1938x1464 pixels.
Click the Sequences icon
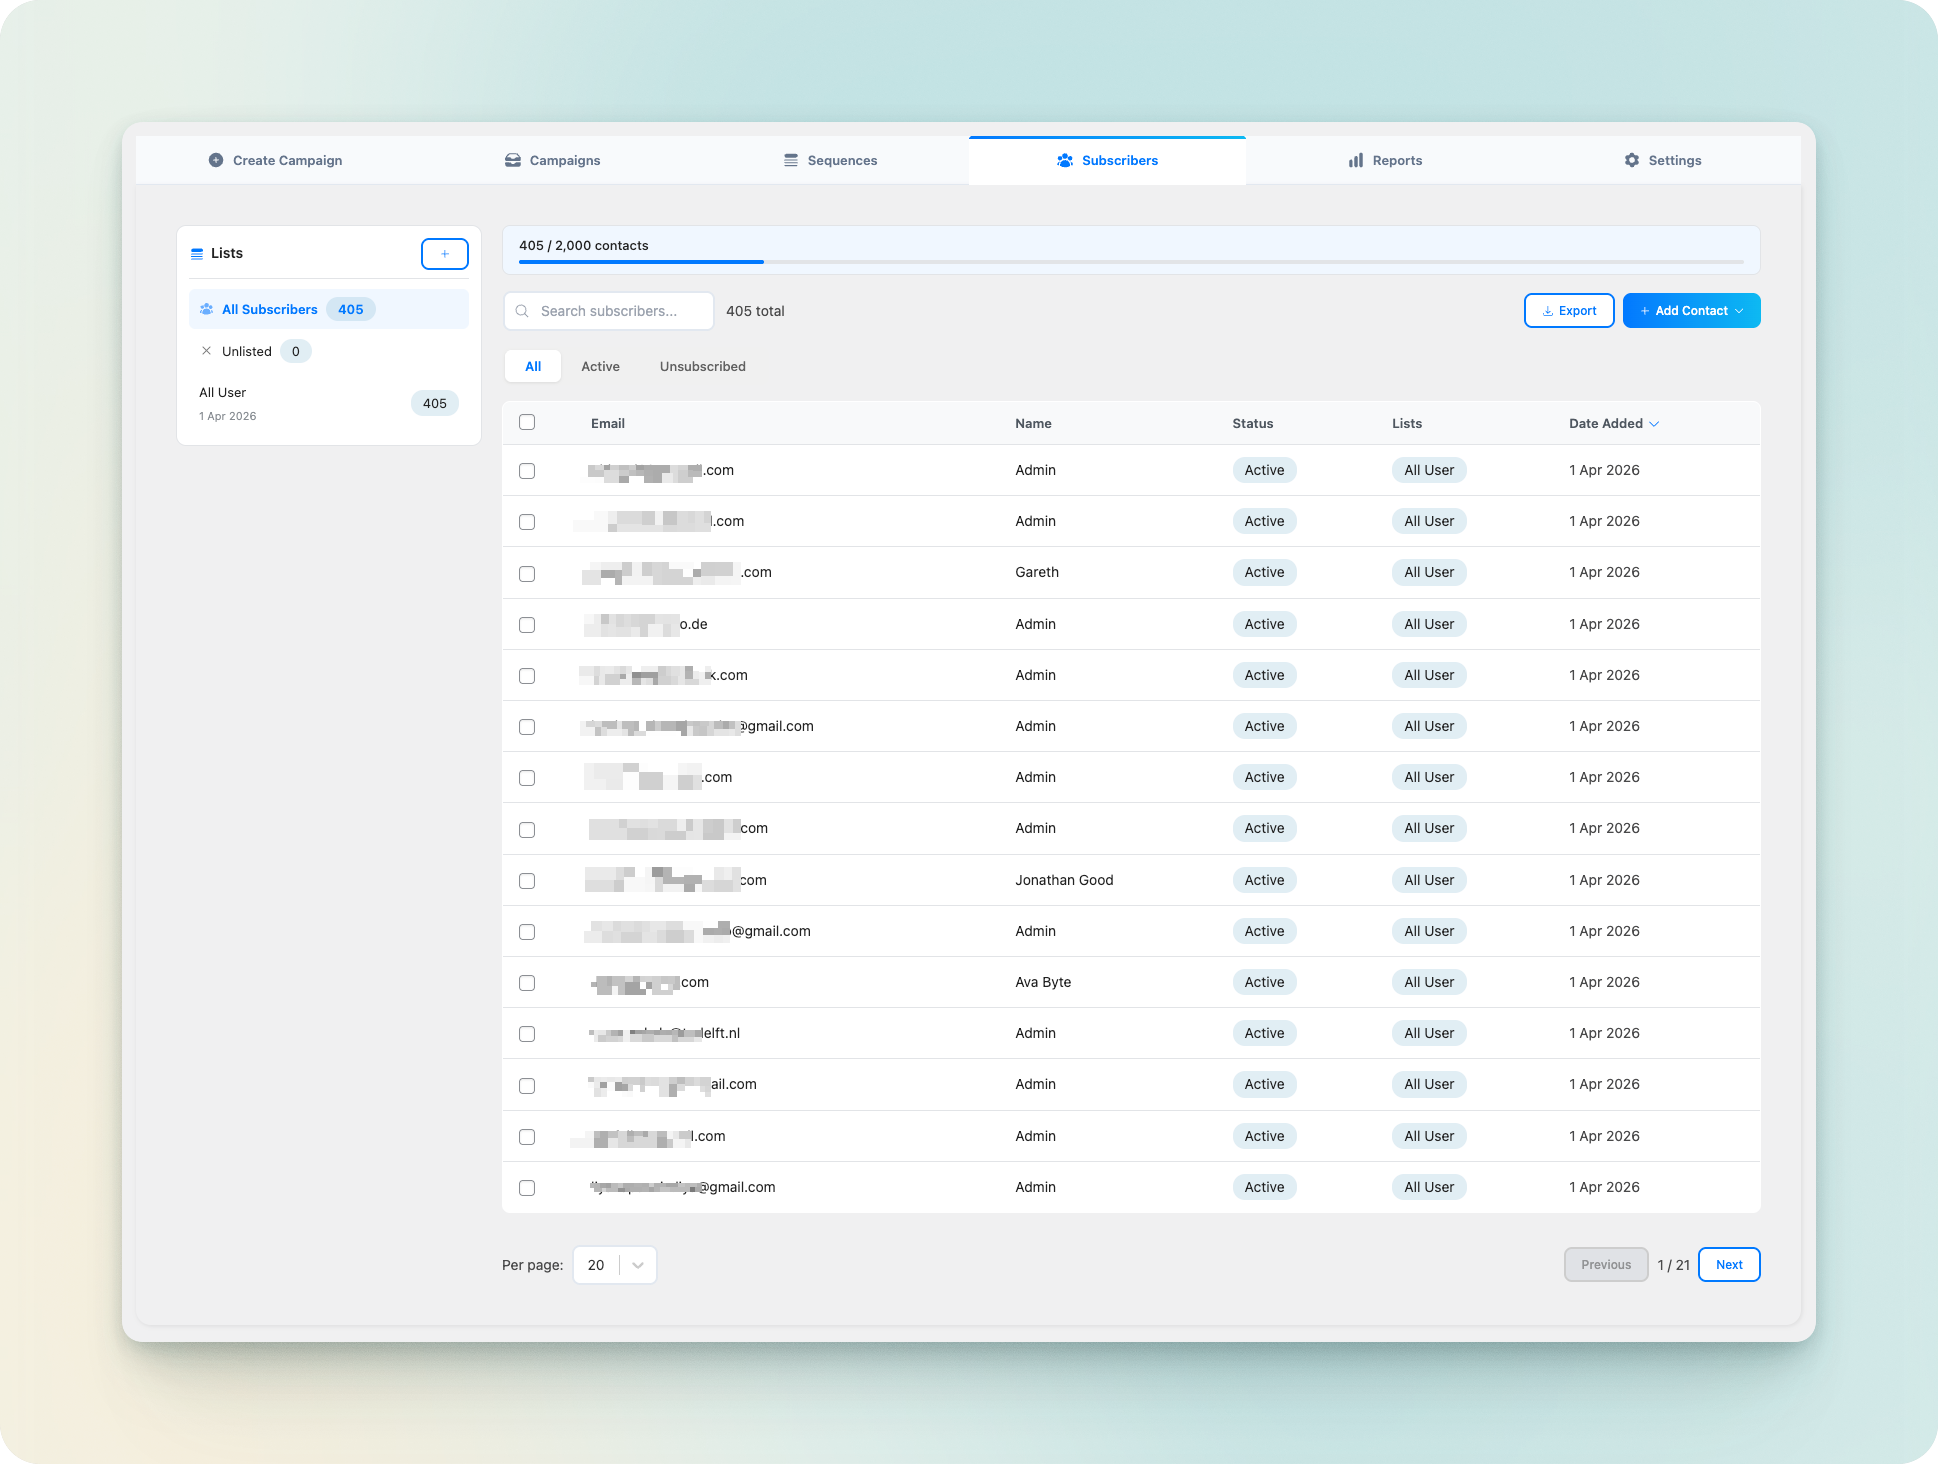(790, 160)
